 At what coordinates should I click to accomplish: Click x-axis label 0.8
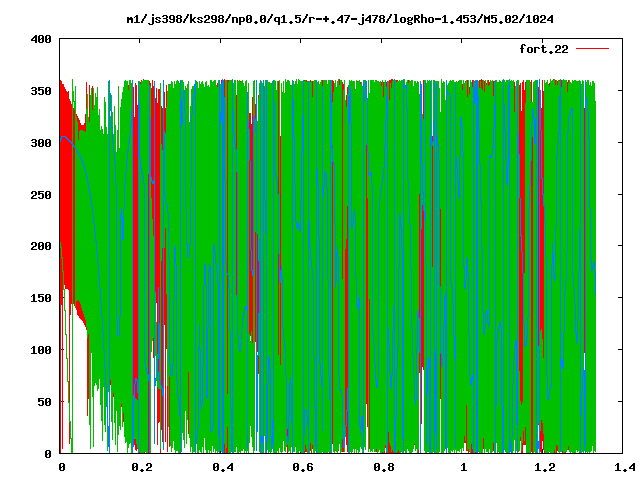click(x=384, y=467)
